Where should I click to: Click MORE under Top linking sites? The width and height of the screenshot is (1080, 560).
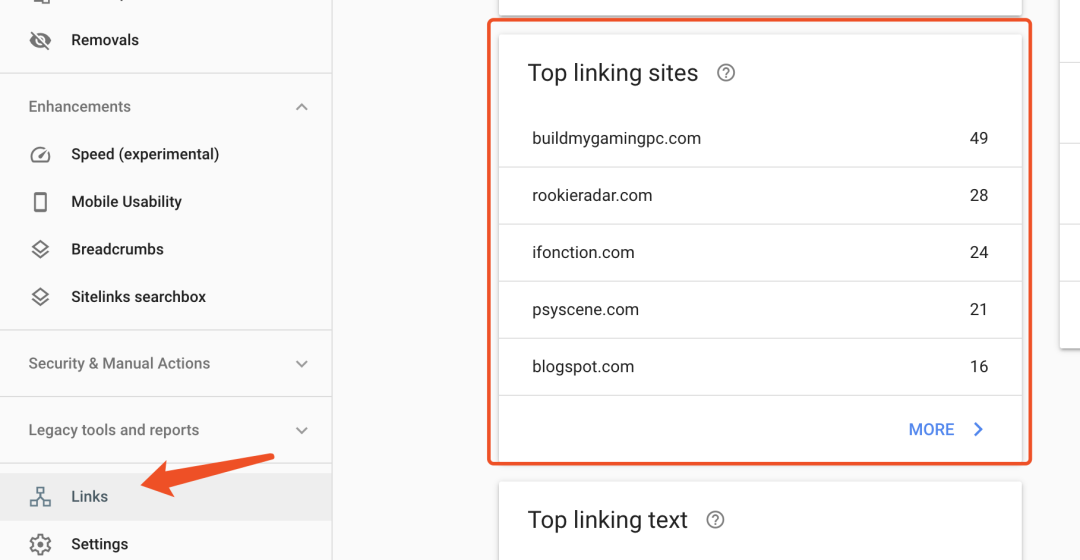(x=931, y=429)
